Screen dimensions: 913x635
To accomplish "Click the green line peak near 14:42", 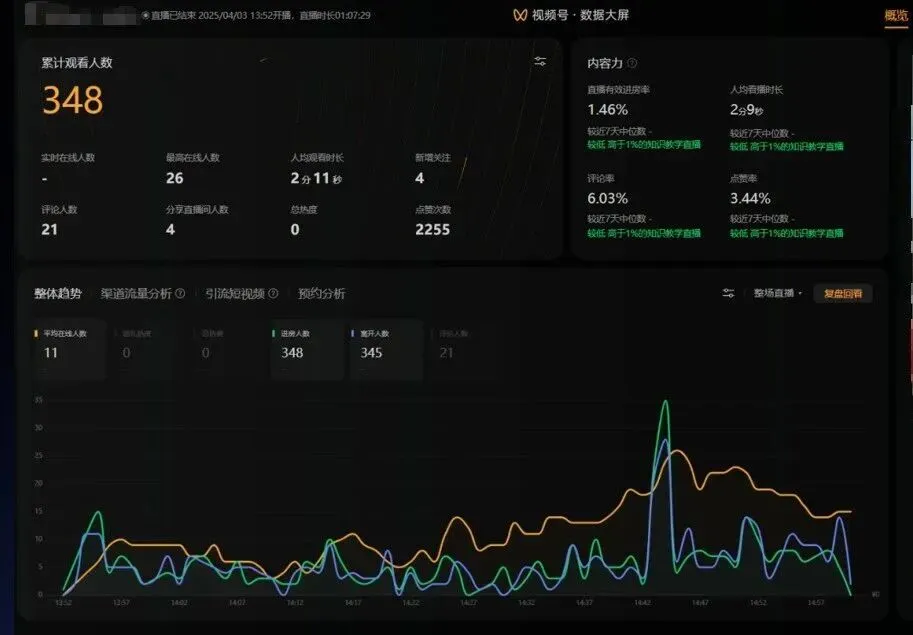I will pos(665,401).
